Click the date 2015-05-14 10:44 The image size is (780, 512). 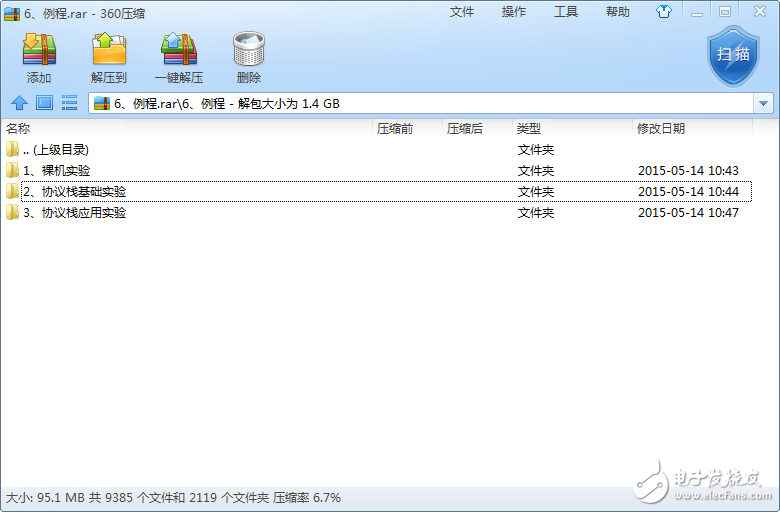[688, 192]
